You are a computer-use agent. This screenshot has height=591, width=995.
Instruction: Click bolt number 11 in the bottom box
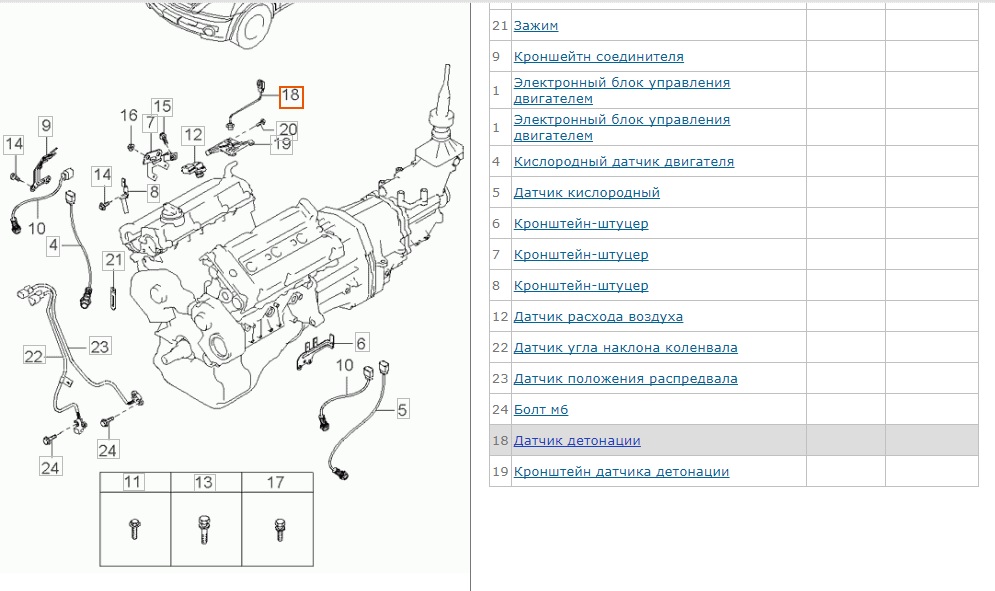(x=133, y=482)
